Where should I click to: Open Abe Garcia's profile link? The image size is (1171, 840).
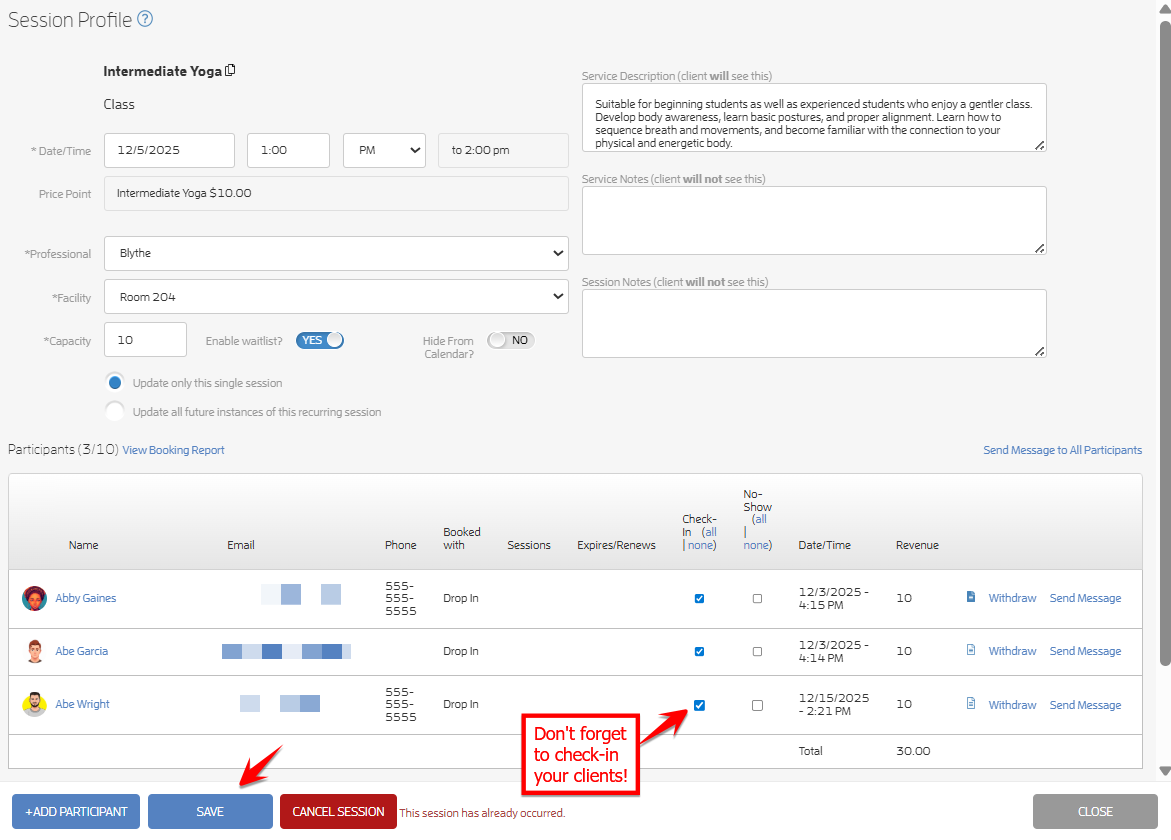[x=81, y=651]
